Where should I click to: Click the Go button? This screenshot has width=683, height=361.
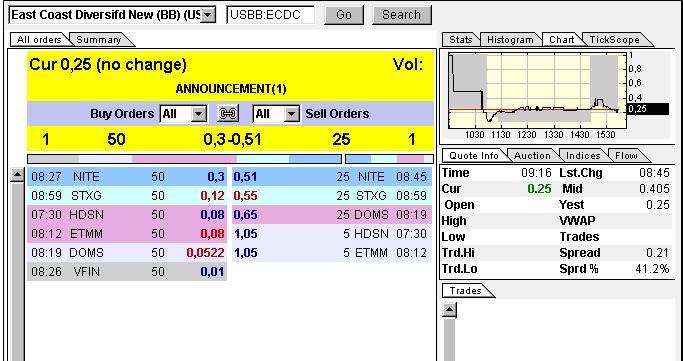click(x=344, y=15)
